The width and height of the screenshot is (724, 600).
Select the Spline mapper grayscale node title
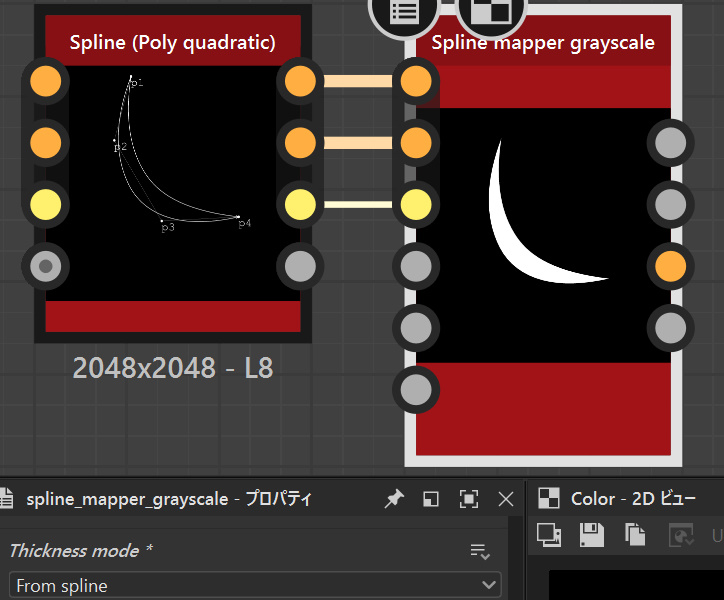pyautogui.click(x=543, y=42)
